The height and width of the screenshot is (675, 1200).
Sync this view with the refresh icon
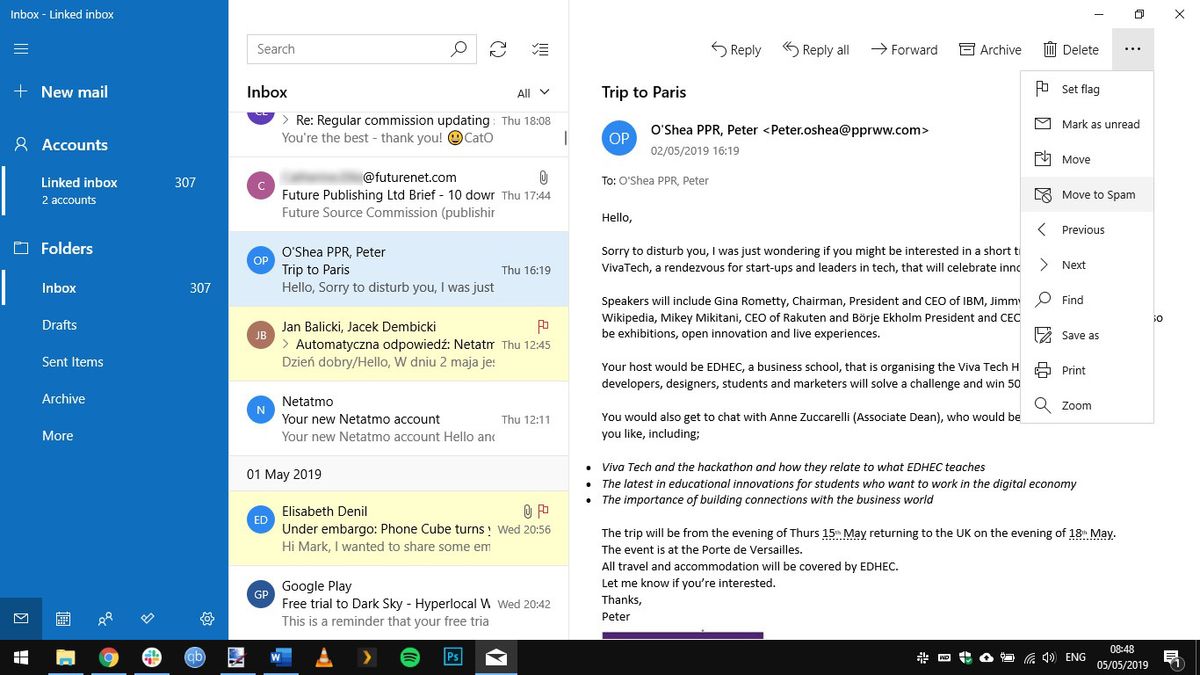click(498, 48)
